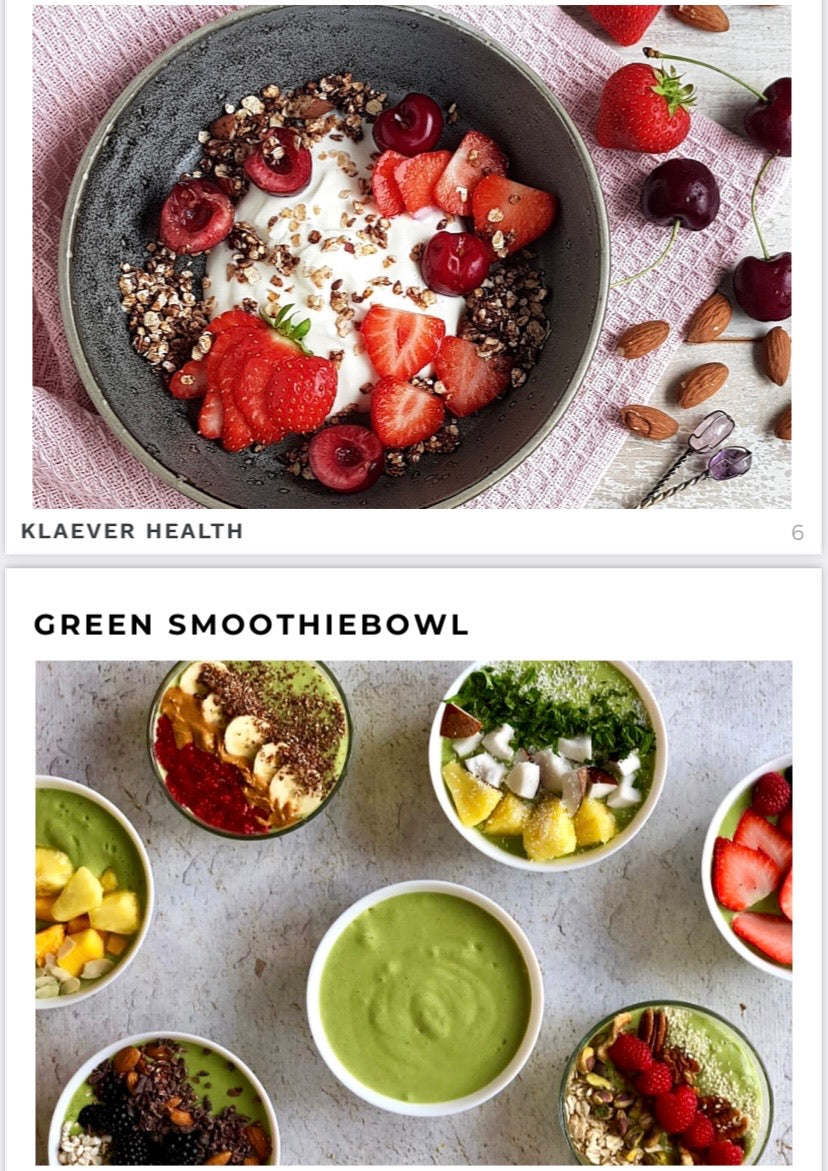Click the gap between the two pages
The height and width of the screenshot is (1171, 828).
pos(414,561)
